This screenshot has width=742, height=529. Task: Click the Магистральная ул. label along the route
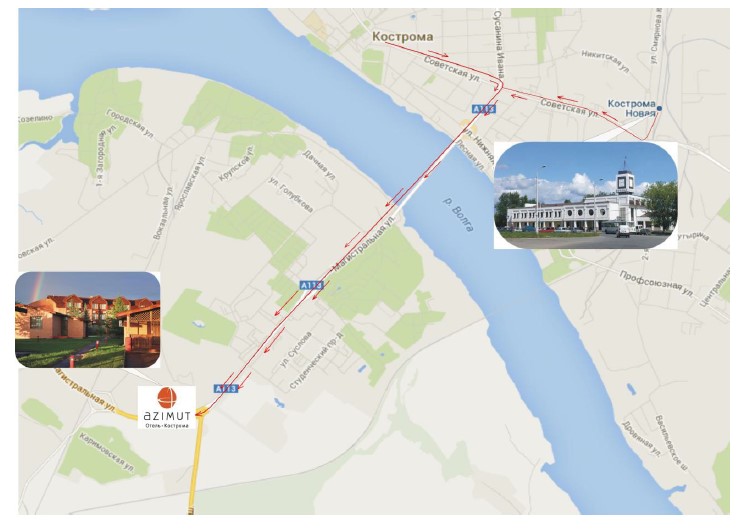point(364,245)
